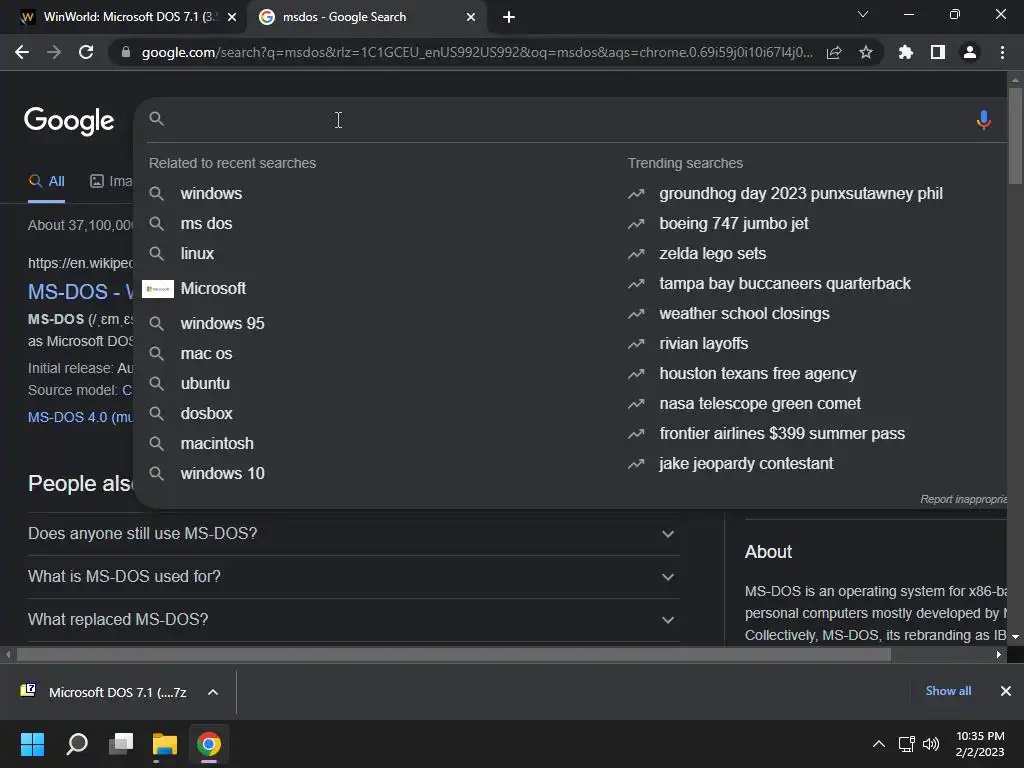Image resolution: width=1024 pixels, height=768 pixels.
Task: Open the Images results tab
Action: (x=111, y=182)
